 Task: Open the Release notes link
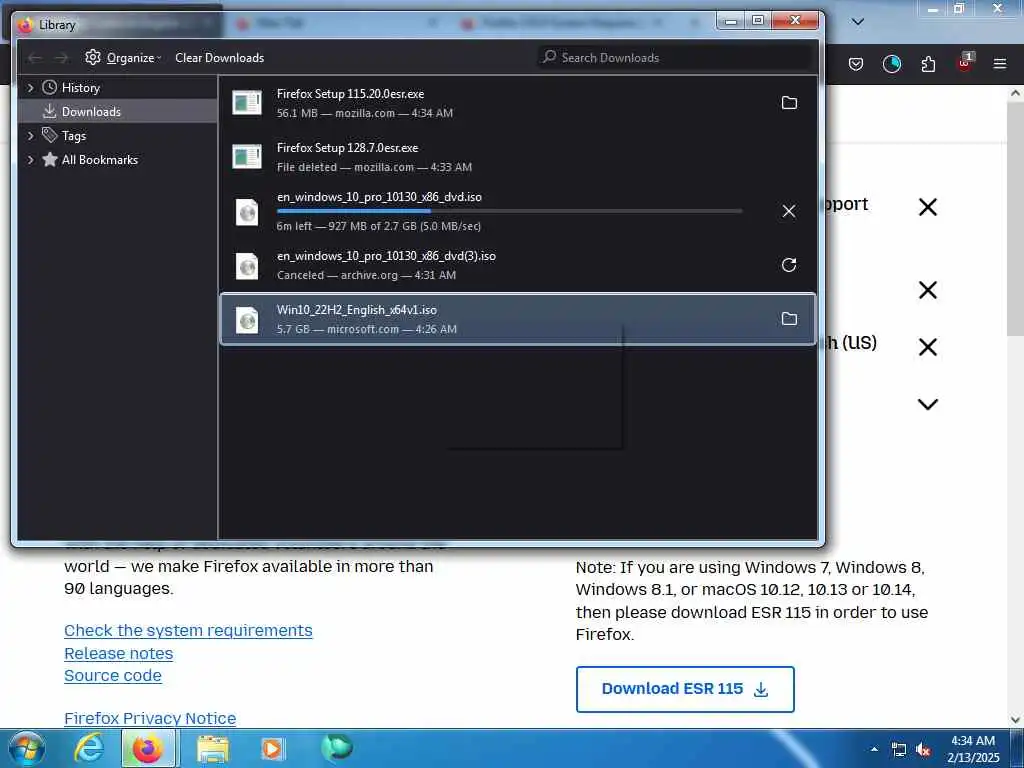(118, 653)
